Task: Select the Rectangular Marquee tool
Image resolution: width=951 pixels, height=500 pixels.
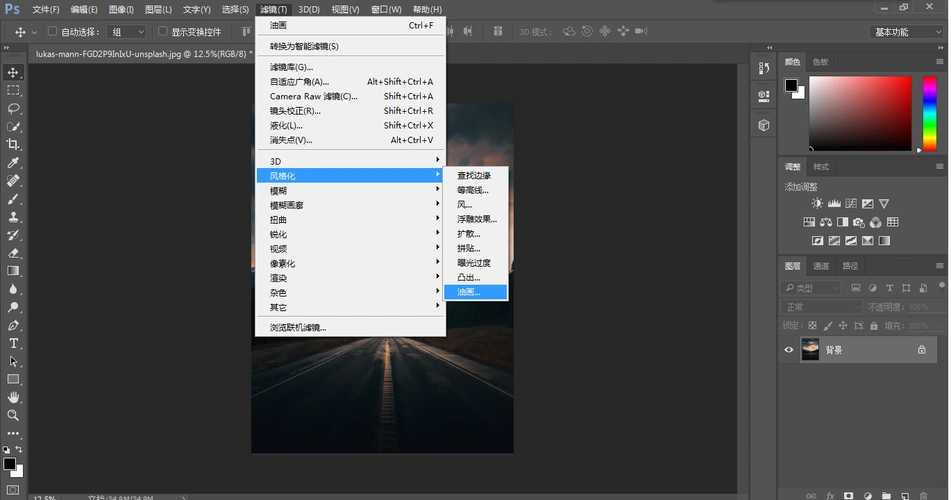Action: [13, 90]
